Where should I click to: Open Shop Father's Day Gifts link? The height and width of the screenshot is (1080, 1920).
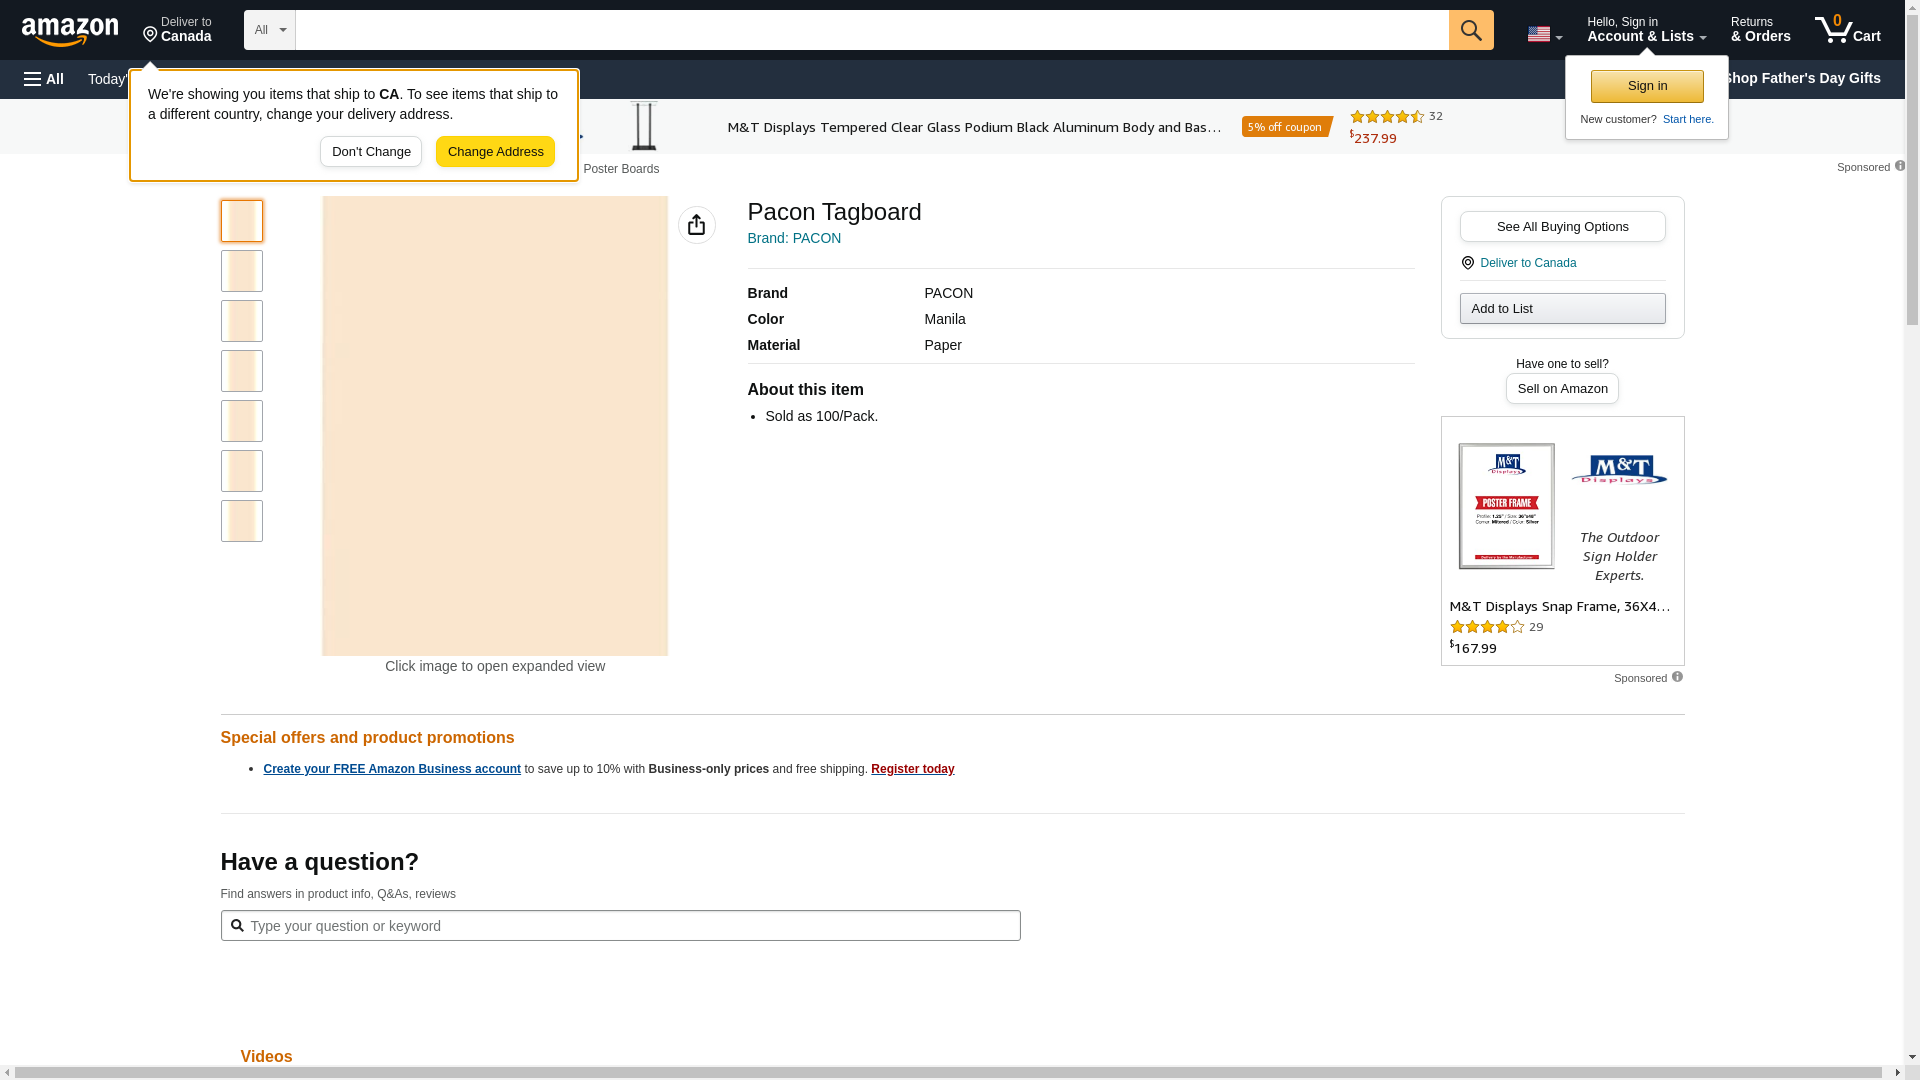pyautogui.click(x=1801, y=78)
